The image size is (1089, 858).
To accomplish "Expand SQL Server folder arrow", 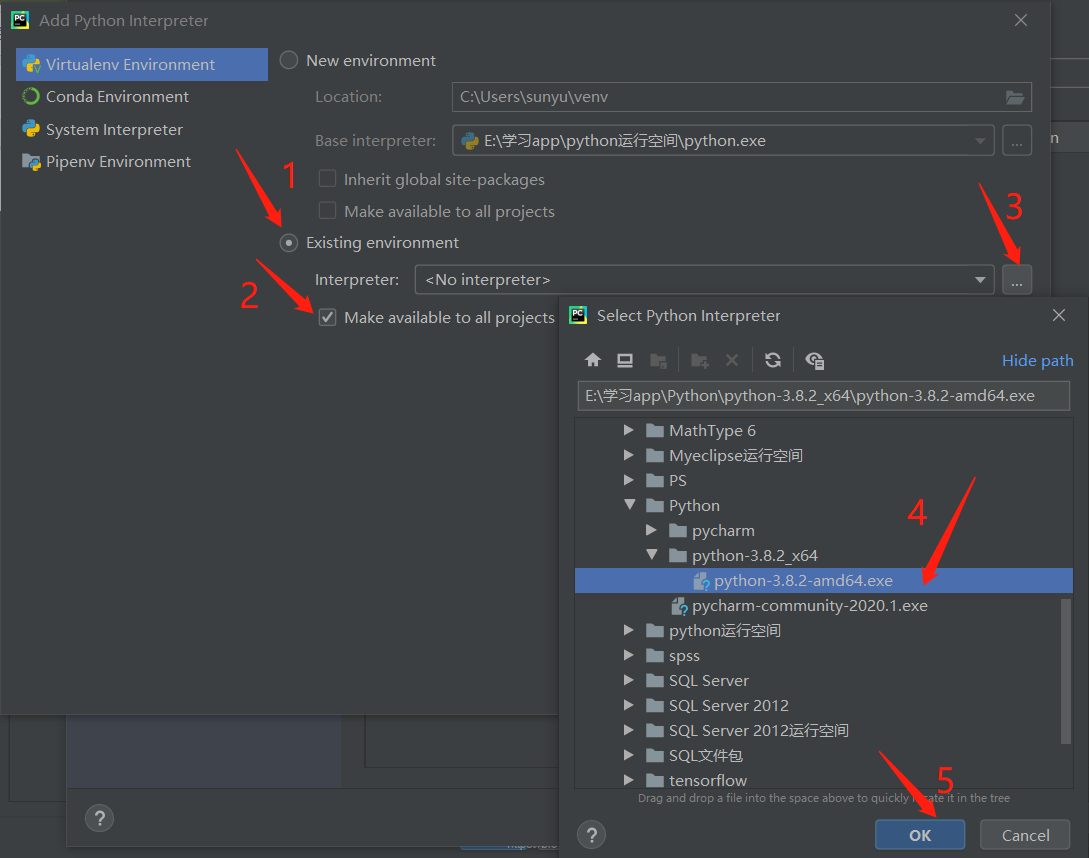I will click(x=629, y=680).
